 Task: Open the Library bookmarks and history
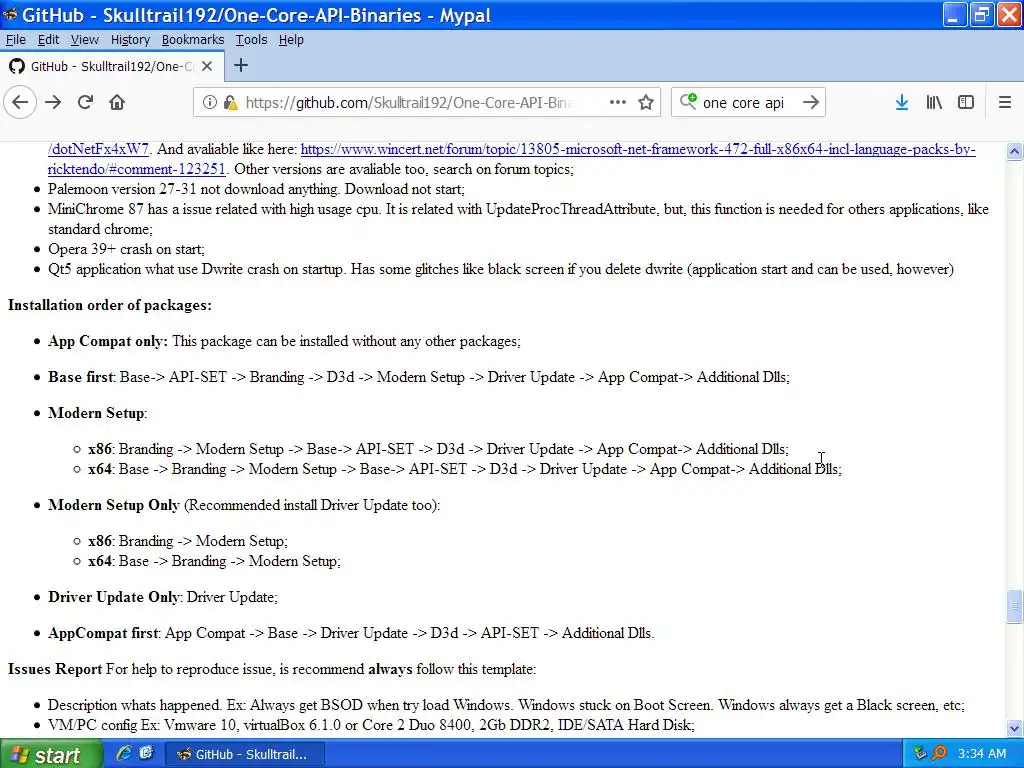pyautogui.click(x=934, y=103)
